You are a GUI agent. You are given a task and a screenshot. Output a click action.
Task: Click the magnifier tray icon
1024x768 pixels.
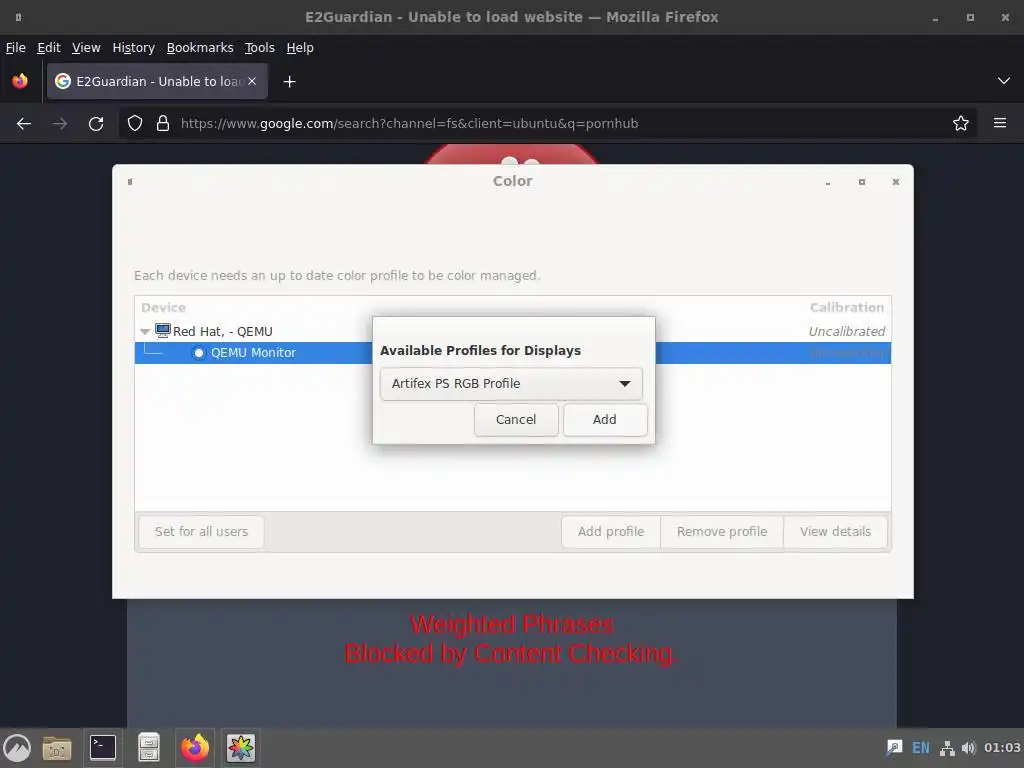tap(894, 748)
